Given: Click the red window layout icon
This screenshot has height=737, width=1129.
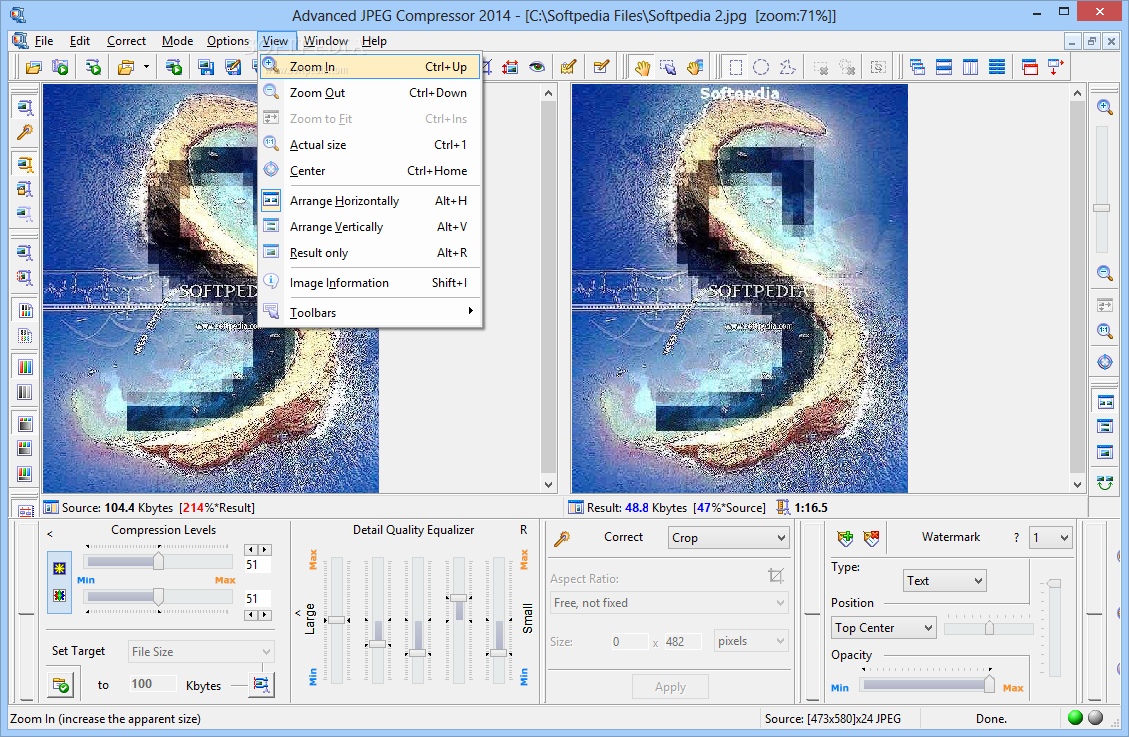Looking at the screenshot, I should point(1030,68).
